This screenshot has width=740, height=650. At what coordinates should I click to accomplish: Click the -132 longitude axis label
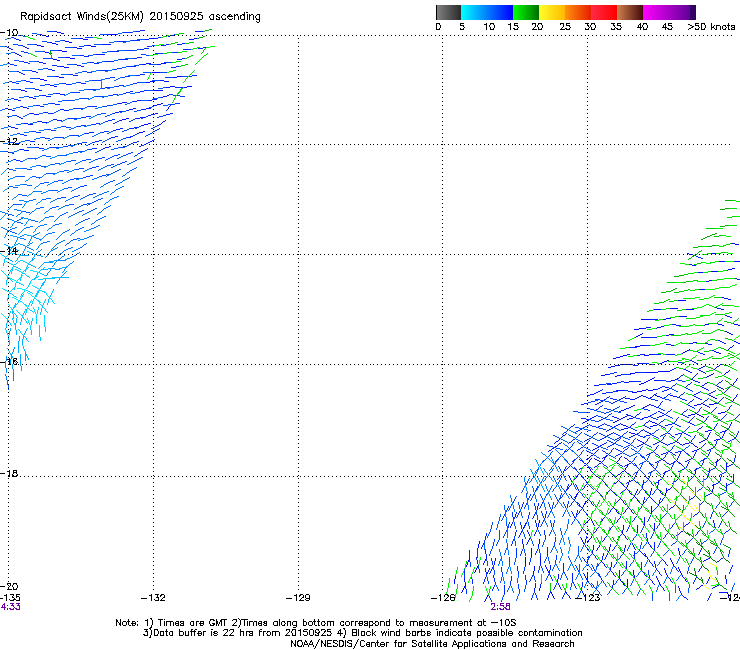153,598
